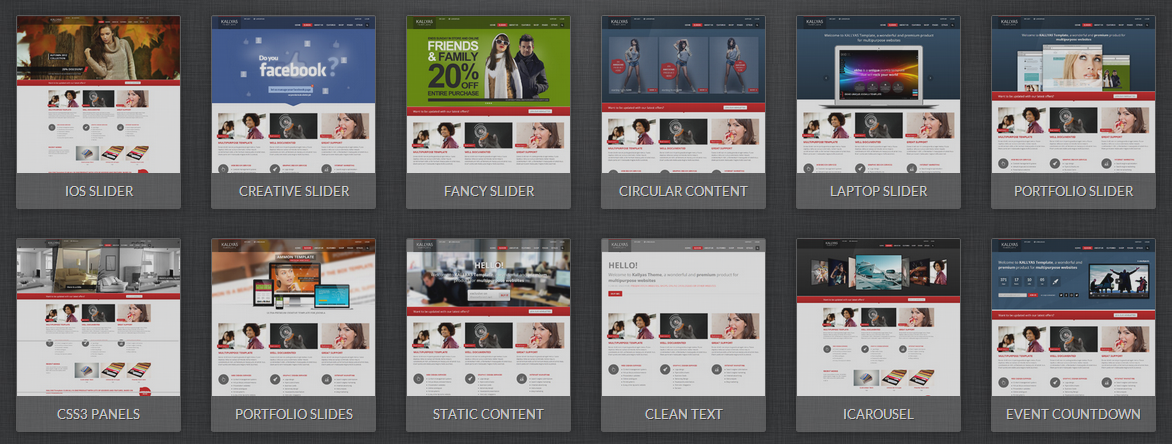Open the Event Countdown preview thumbnail
This screenshot has height=444, width=1172.
(x=1073, y=318)
